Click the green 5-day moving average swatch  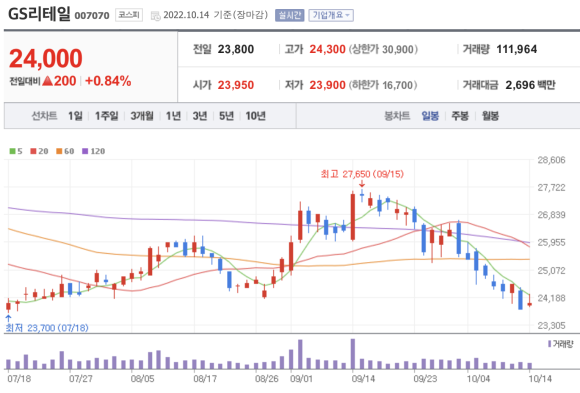[x=13, y=151]
